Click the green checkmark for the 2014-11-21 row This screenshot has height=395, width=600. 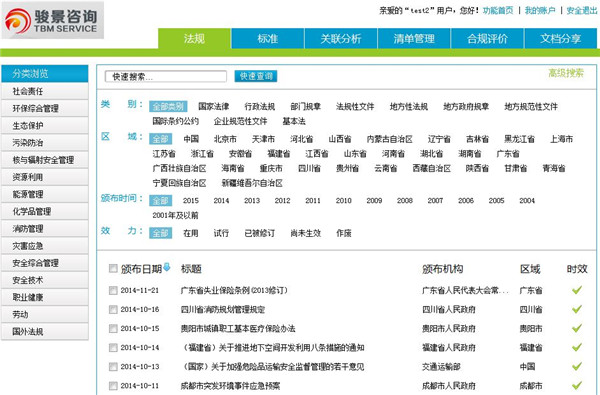tap(577, 290)
